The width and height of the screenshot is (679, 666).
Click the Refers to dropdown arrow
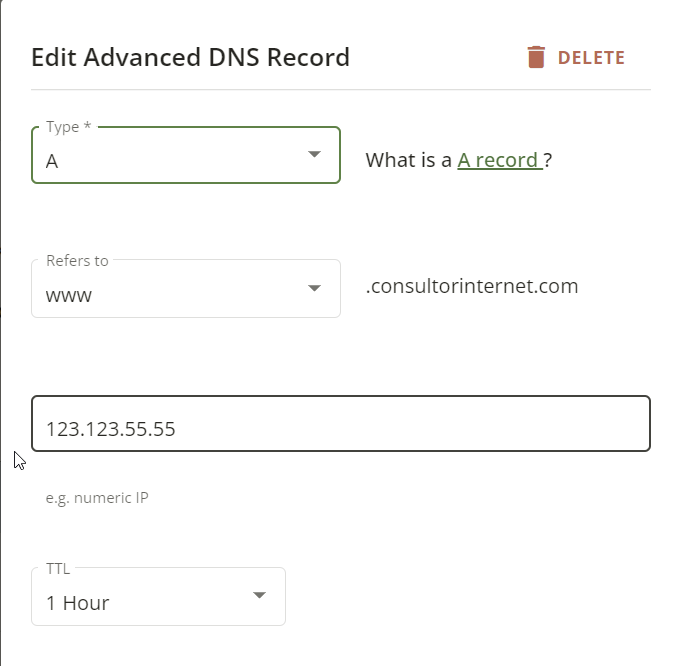(314, 288)
